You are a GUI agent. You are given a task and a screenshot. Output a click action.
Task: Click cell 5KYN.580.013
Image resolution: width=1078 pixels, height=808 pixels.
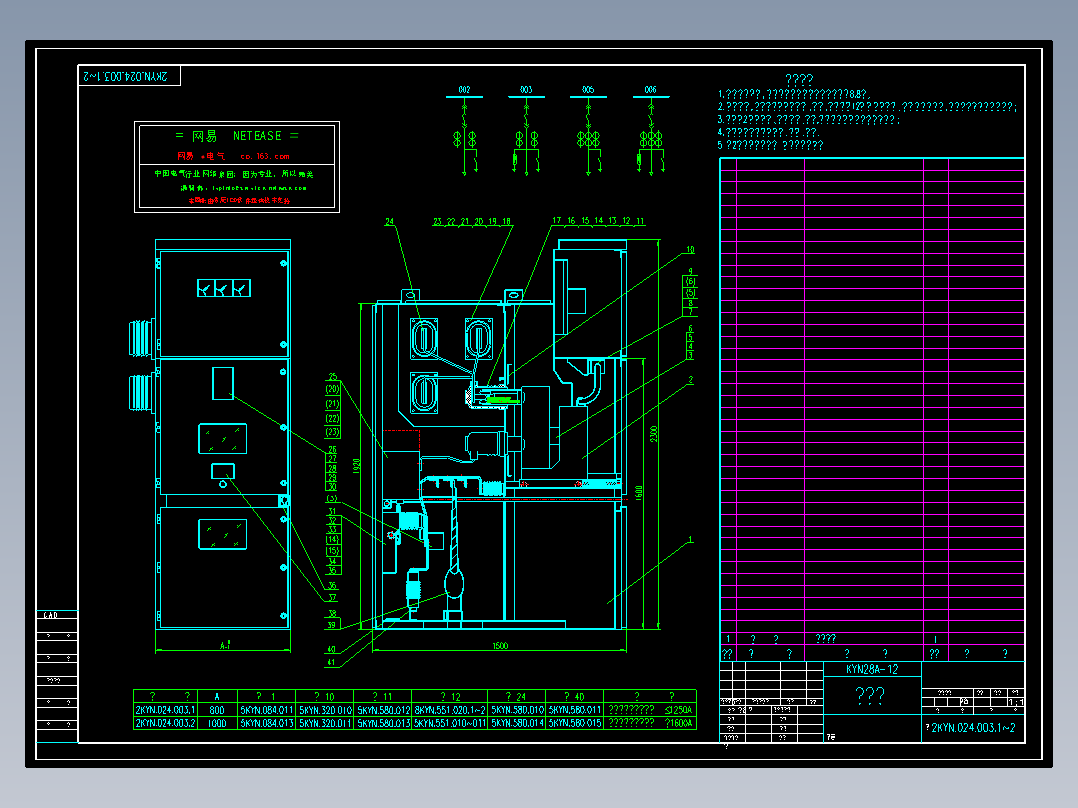[384, 723]
